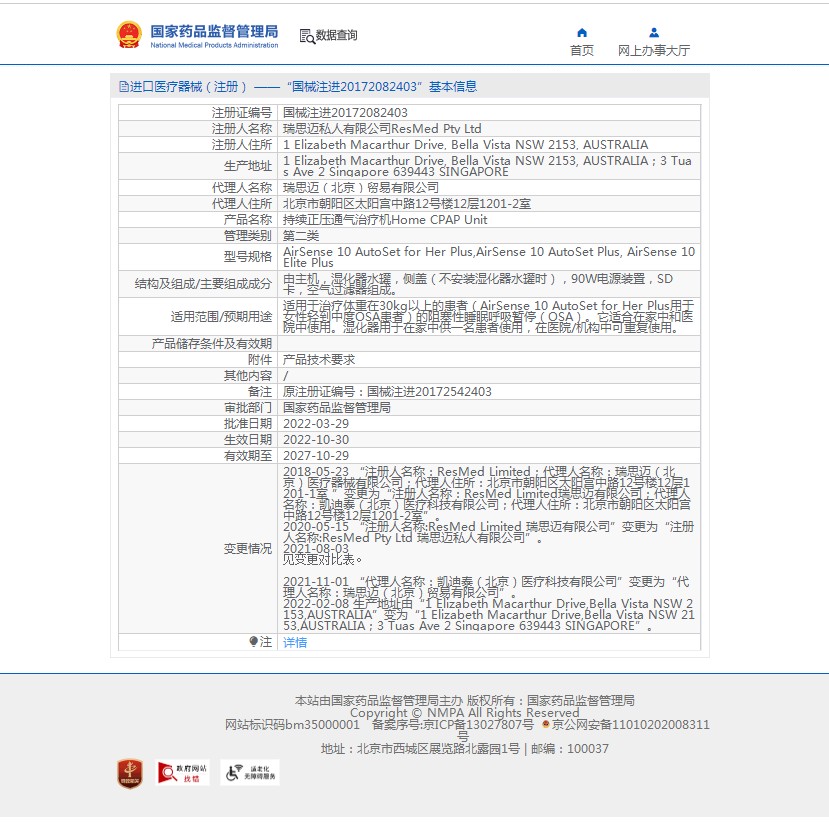Open the 适老化无障碍服务 accessibility badge
829x823 pixels.
click(250, 772)
